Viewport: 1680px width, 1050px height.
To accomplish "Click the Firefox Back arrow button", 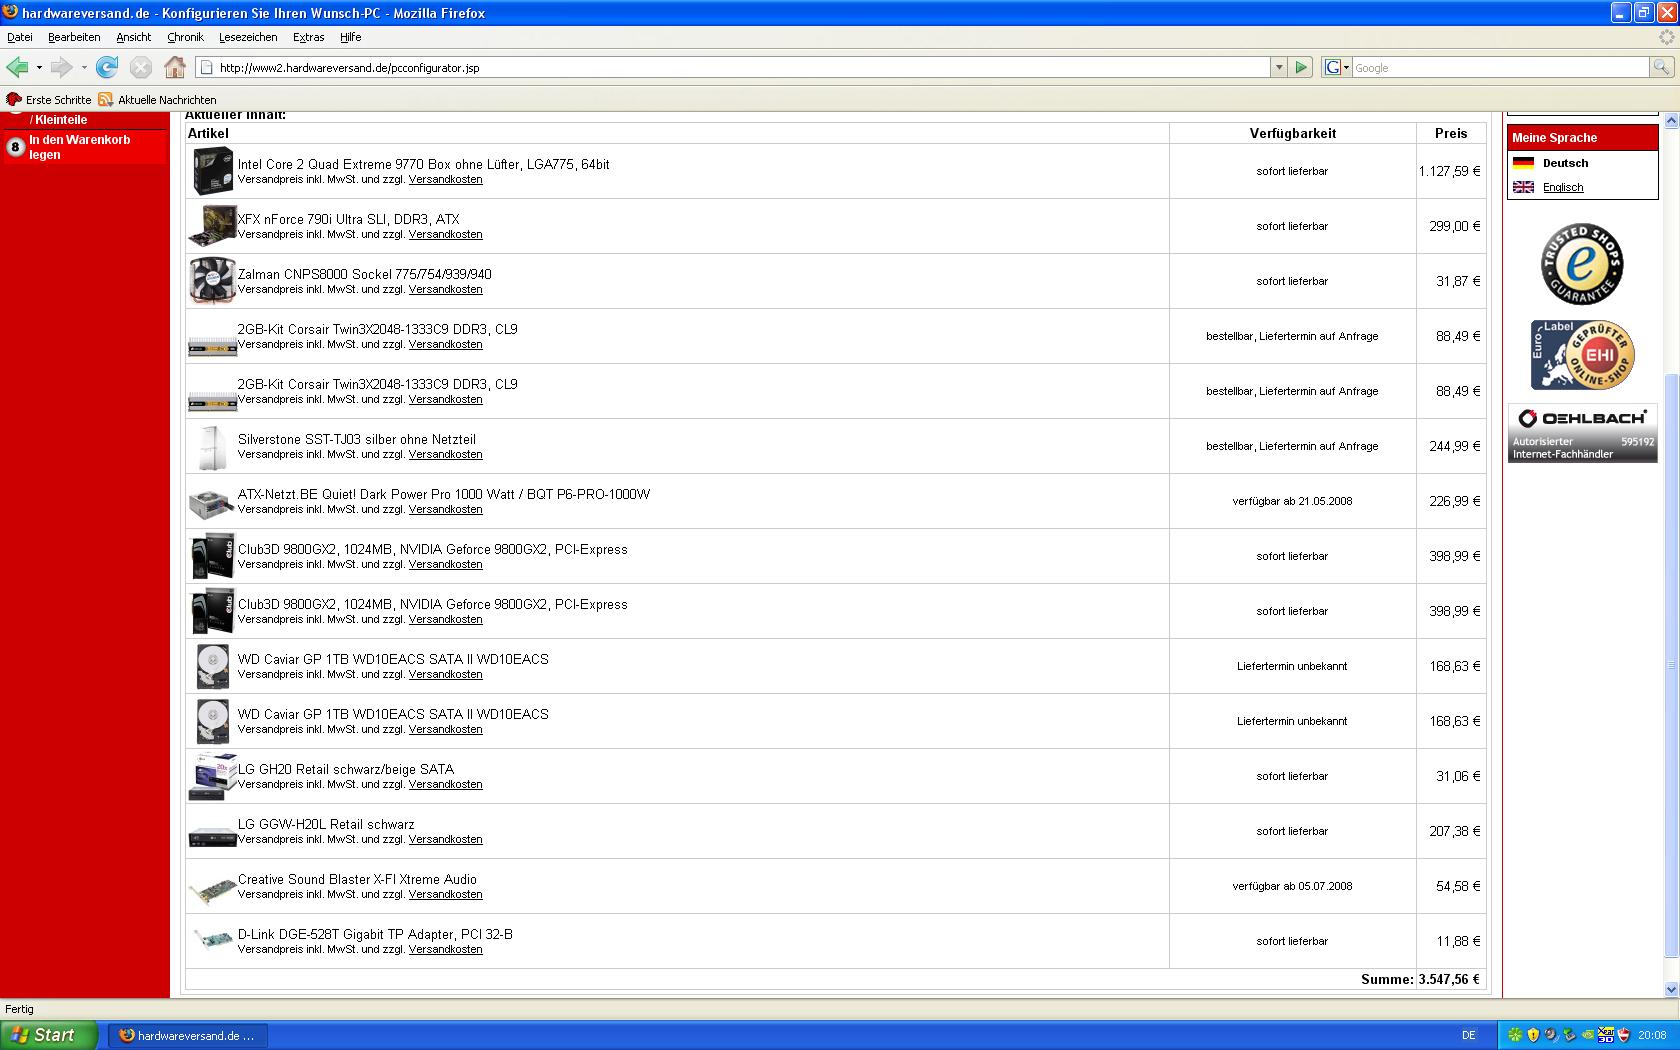I will click(17, 67).
